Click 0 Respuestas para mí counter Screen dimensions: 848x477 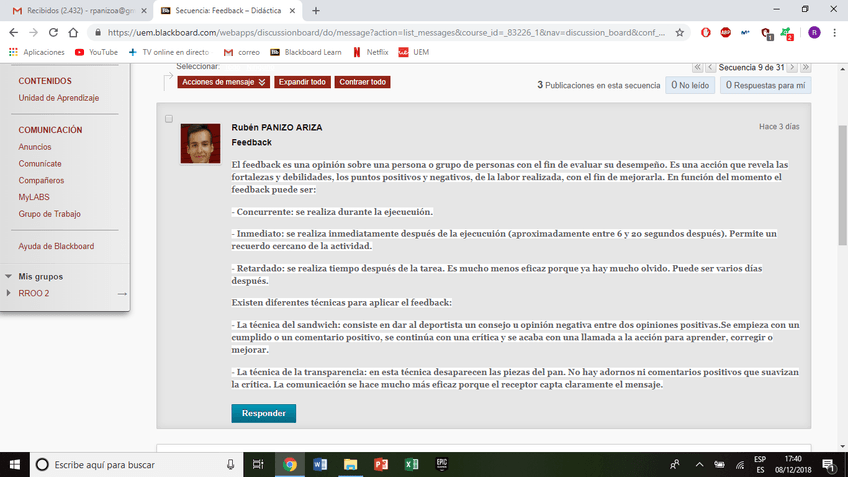tap(765, 85)
